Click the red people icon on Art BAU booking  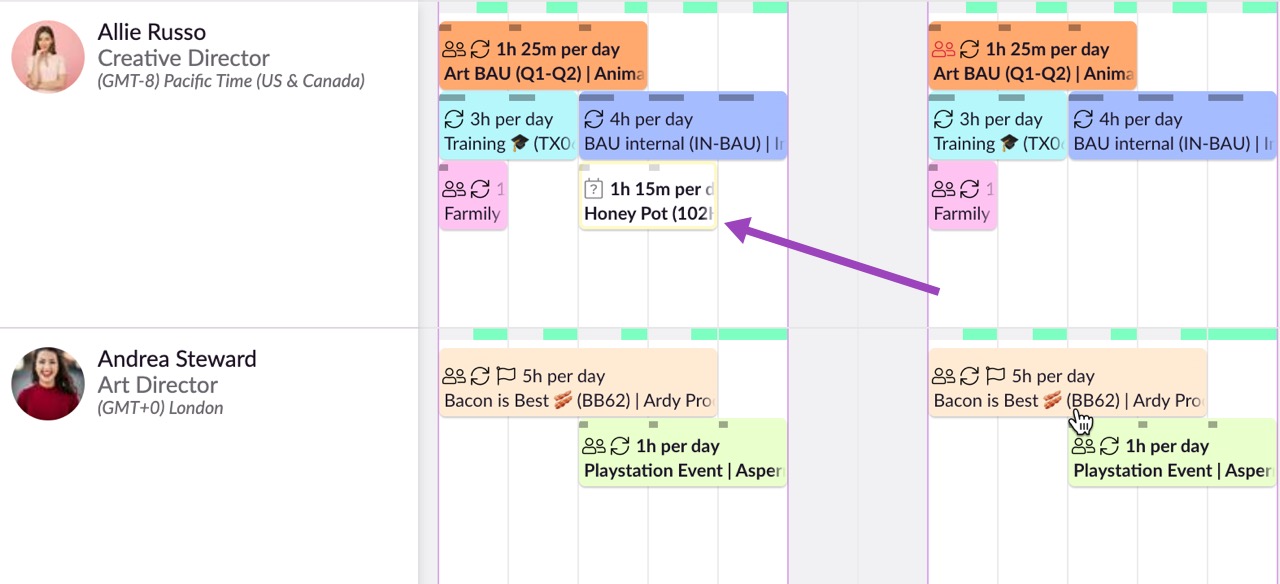pyautogui.click(x=943, y=49)
